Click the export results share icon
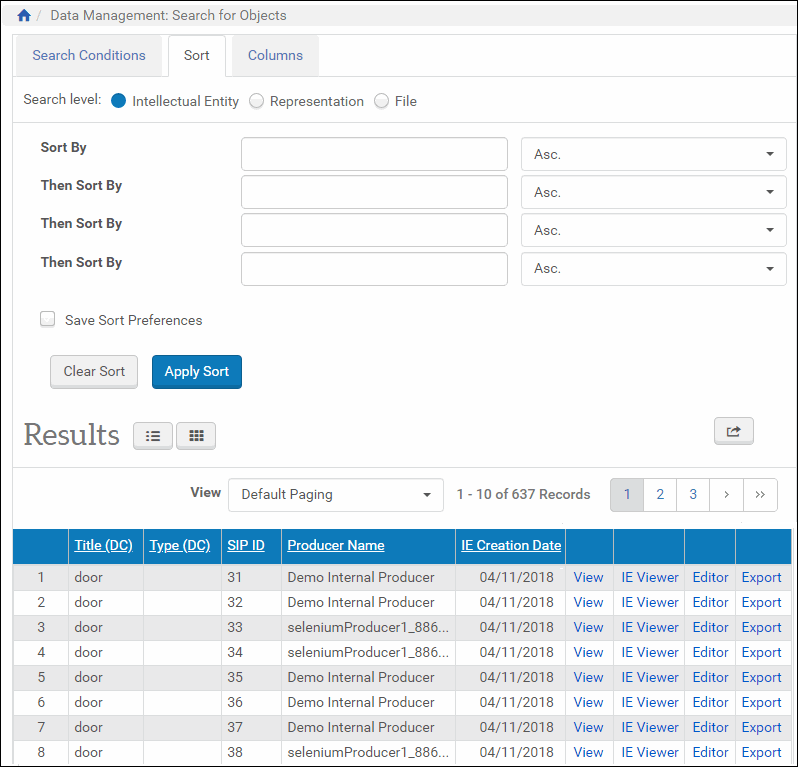The image size is (798, 767). coord(733,431)
